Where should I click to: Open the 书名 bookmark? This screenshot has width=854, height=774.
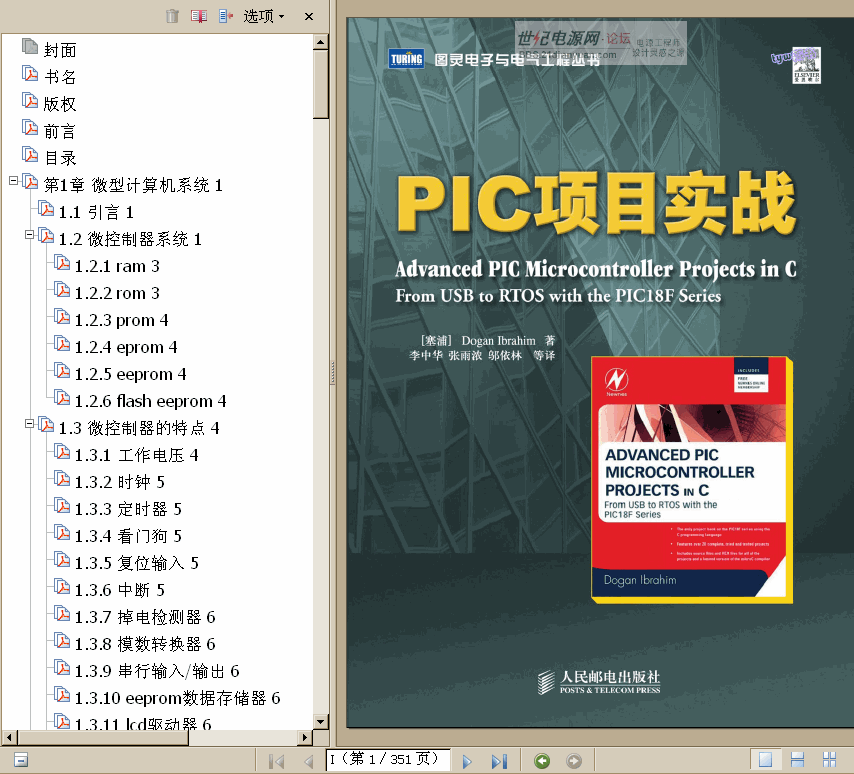[60, 77]
